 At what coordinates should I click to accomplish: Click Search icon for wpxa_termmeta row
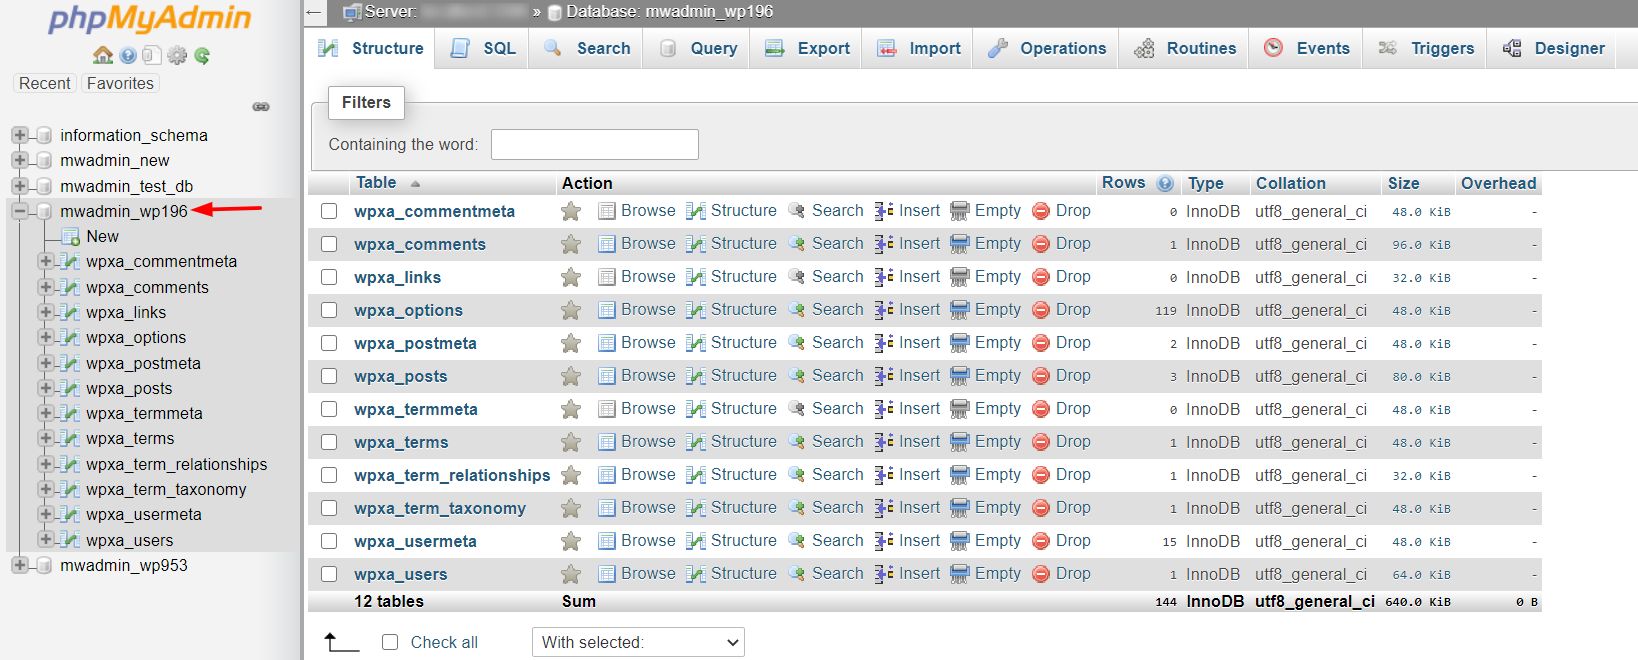coord(797,409)
